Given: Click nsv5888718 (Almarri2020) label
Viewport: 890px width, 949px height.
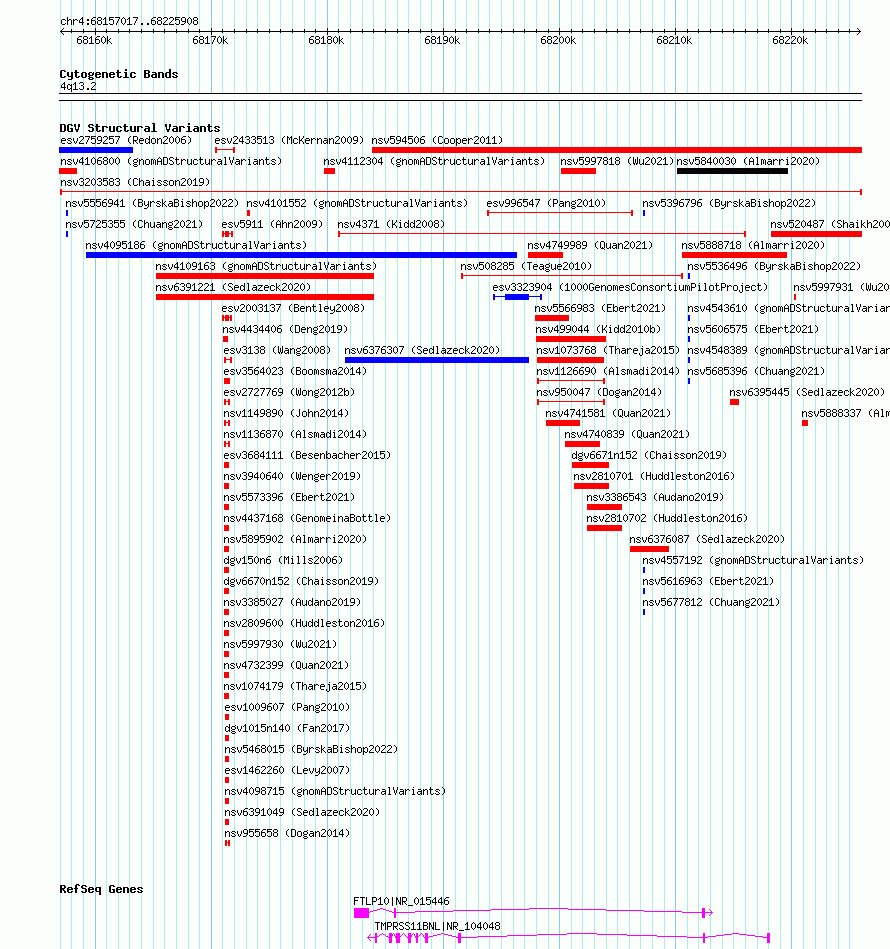Looking at the screenshot, I should click(x=753, y=245).
